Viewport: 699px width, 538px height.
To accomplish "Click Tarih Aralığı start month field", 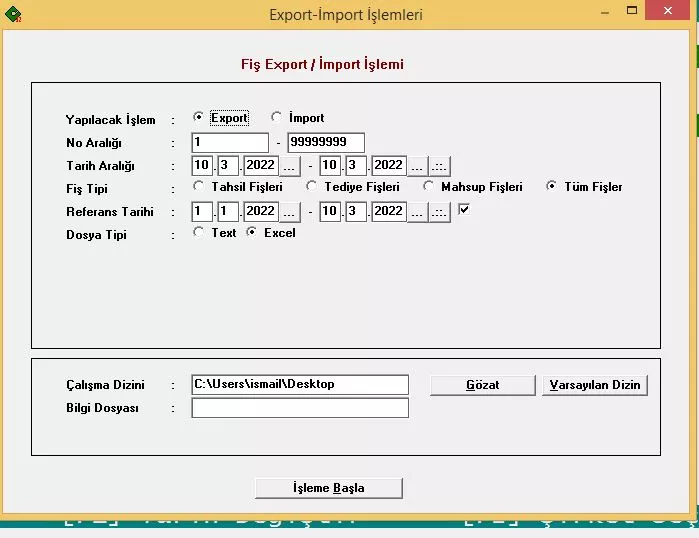I will 228,165.
